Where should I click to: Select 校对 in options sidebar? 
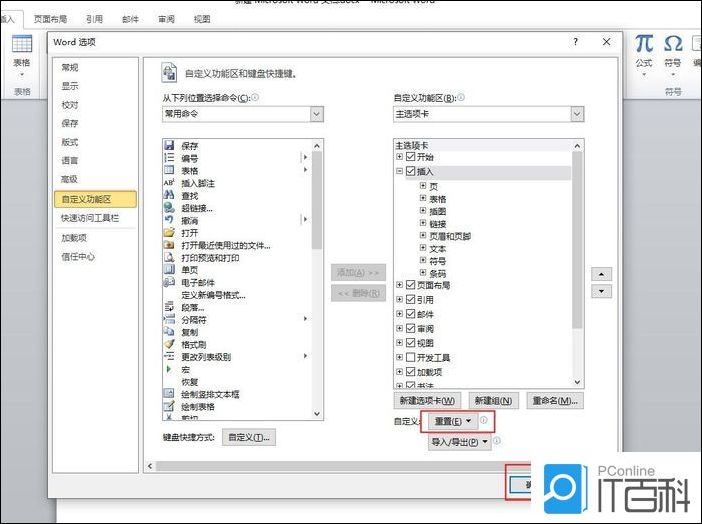point(70,105)
